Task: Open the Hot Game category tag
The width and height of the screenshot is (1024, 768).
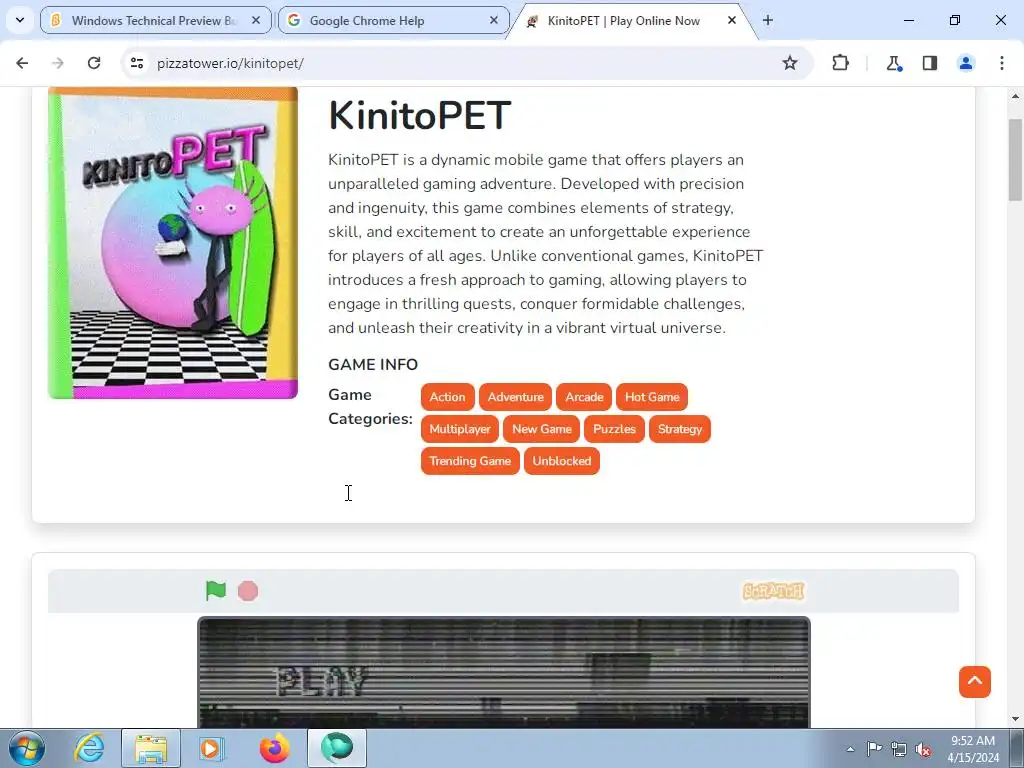Action: (x=652, y=397)
